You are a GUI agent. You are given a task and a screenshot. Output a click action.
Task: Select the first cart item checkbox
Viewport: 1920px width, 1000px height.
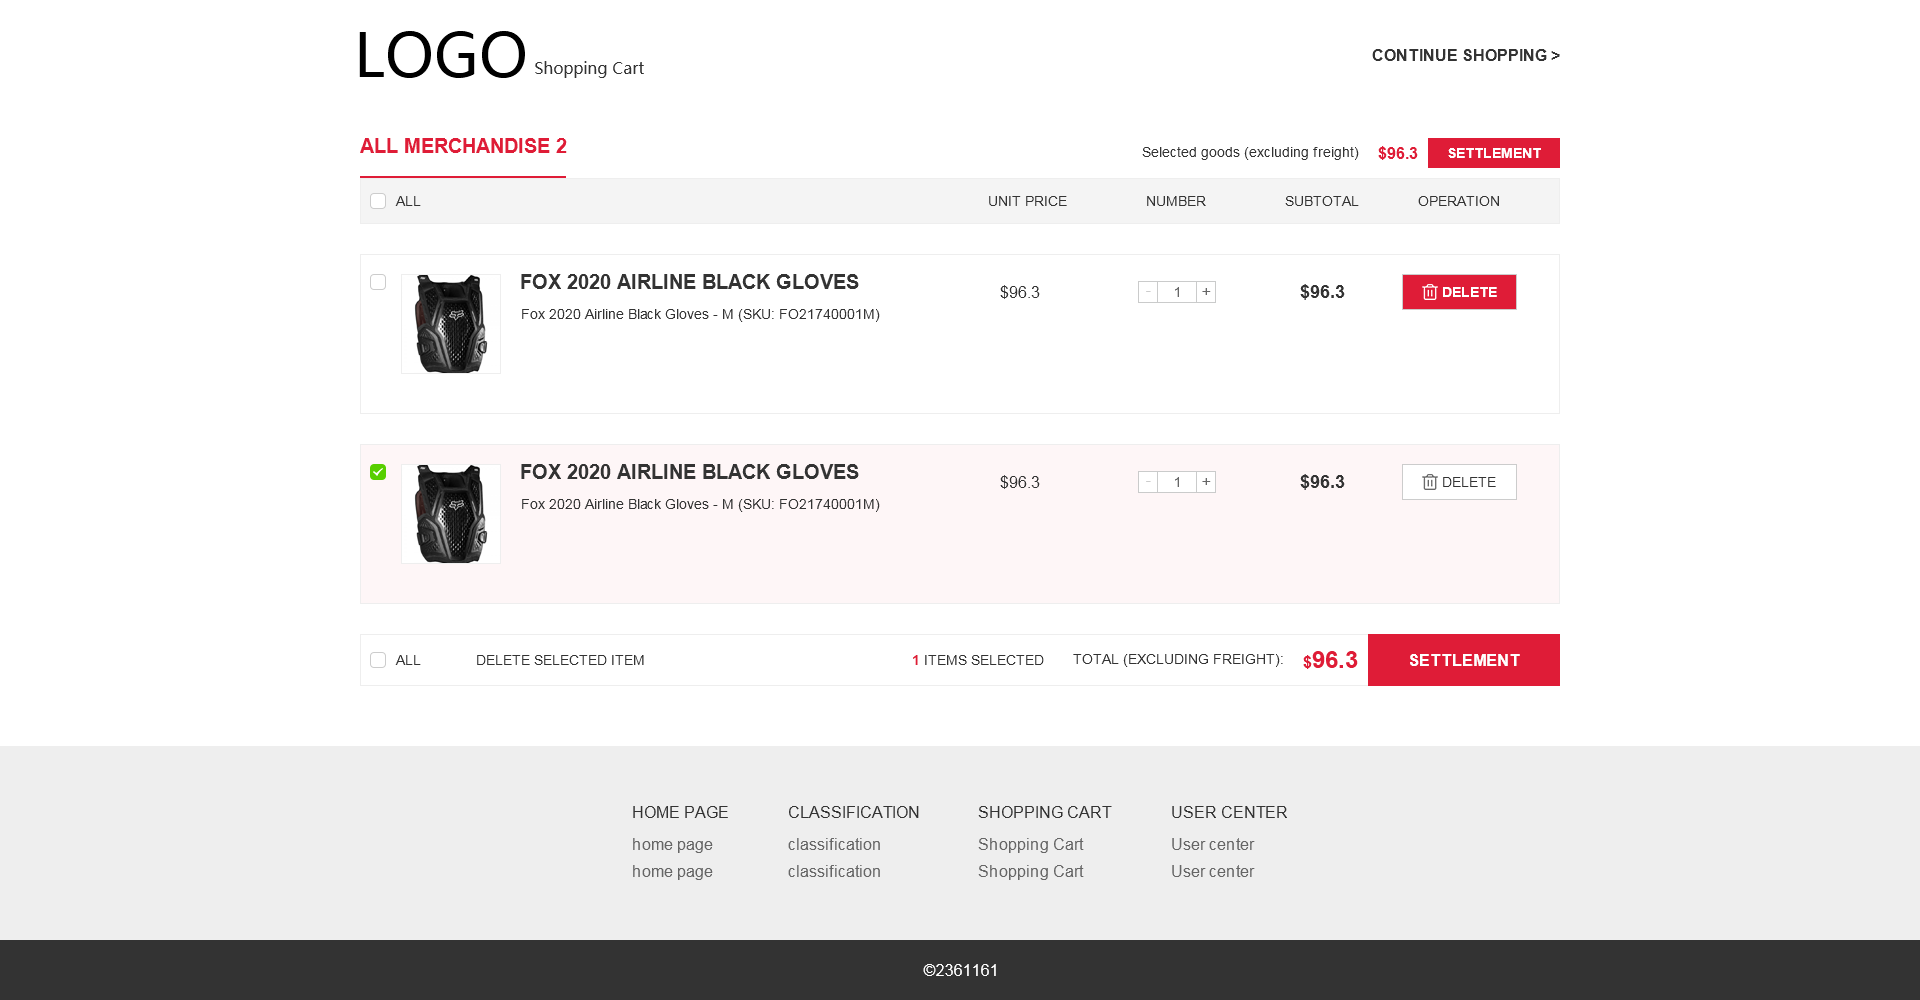[x=378, y=282]
